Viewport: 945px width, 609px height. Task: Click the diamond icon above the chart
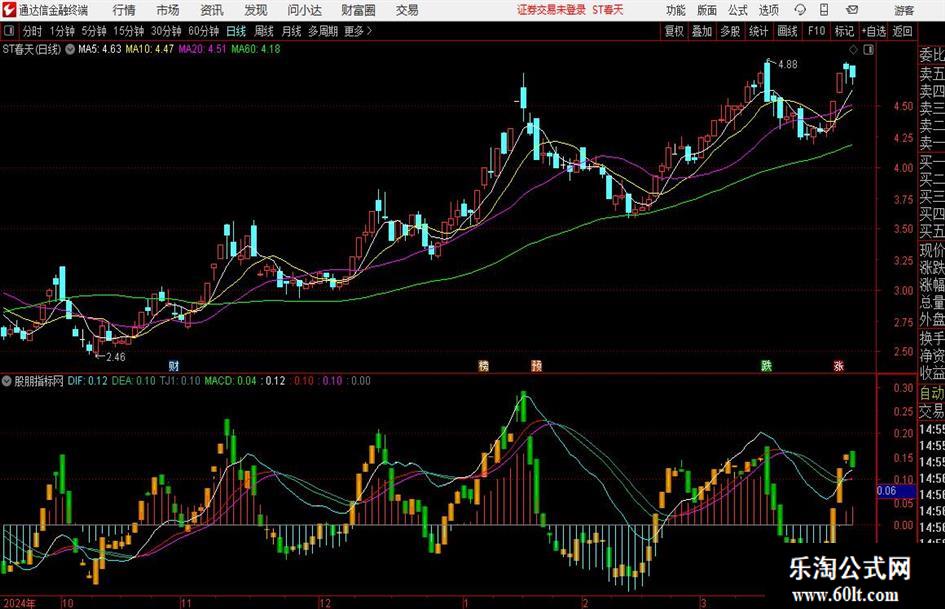pyautogui.click(x=853, y=49)
